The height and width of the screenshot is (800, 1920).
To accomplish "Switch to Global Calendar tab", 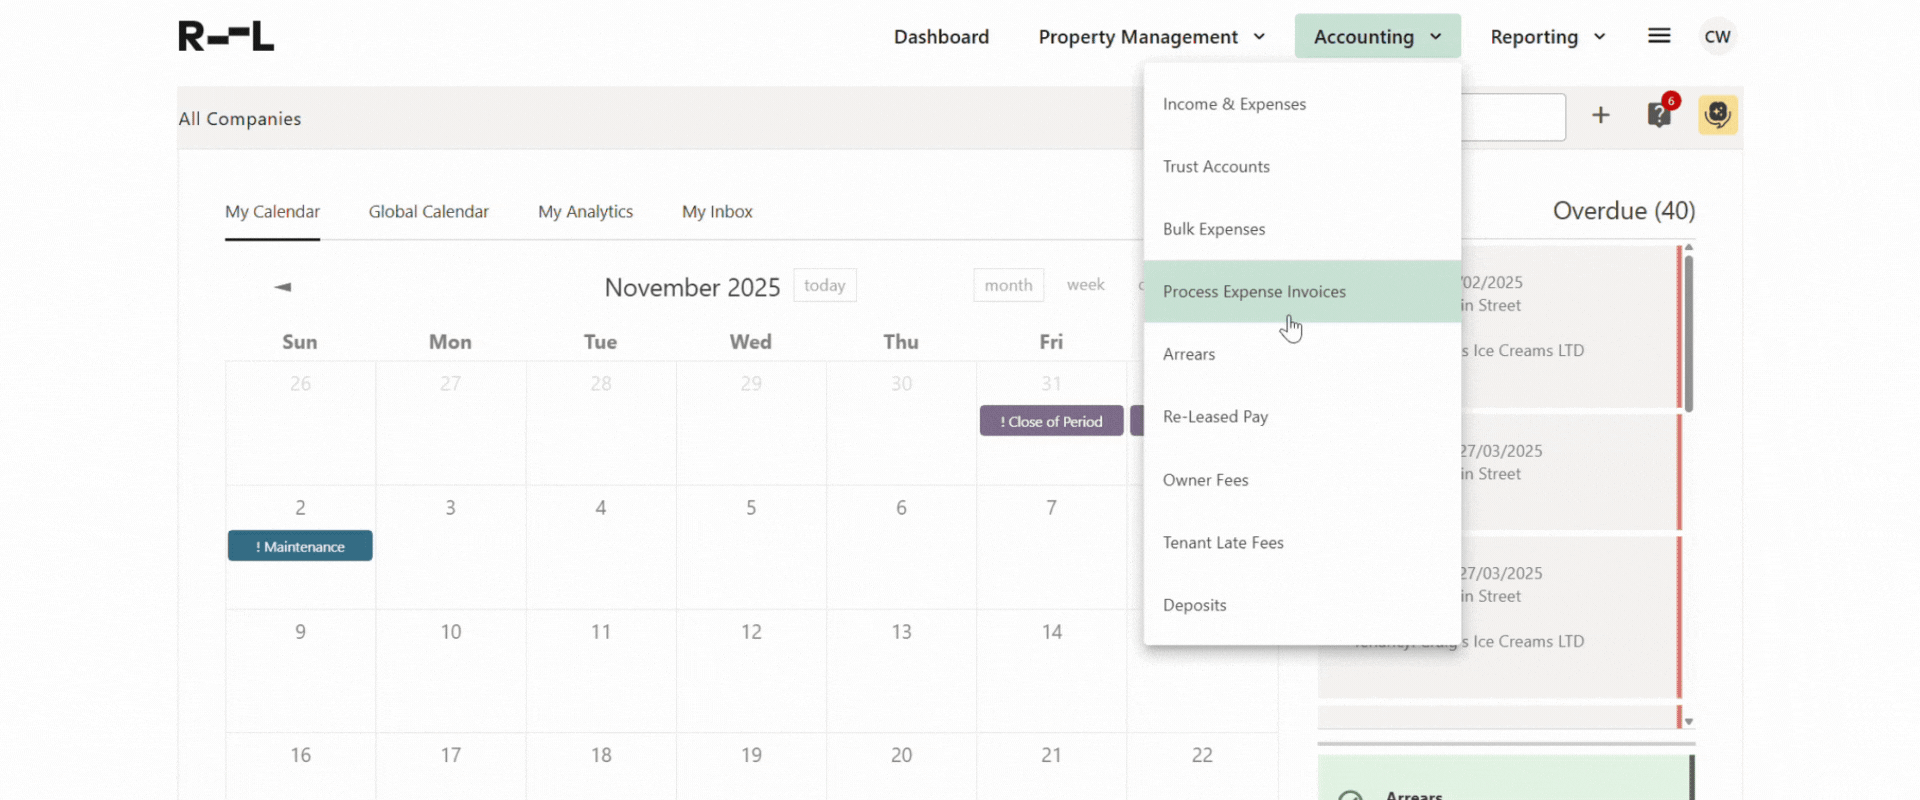I will [428, 212].
